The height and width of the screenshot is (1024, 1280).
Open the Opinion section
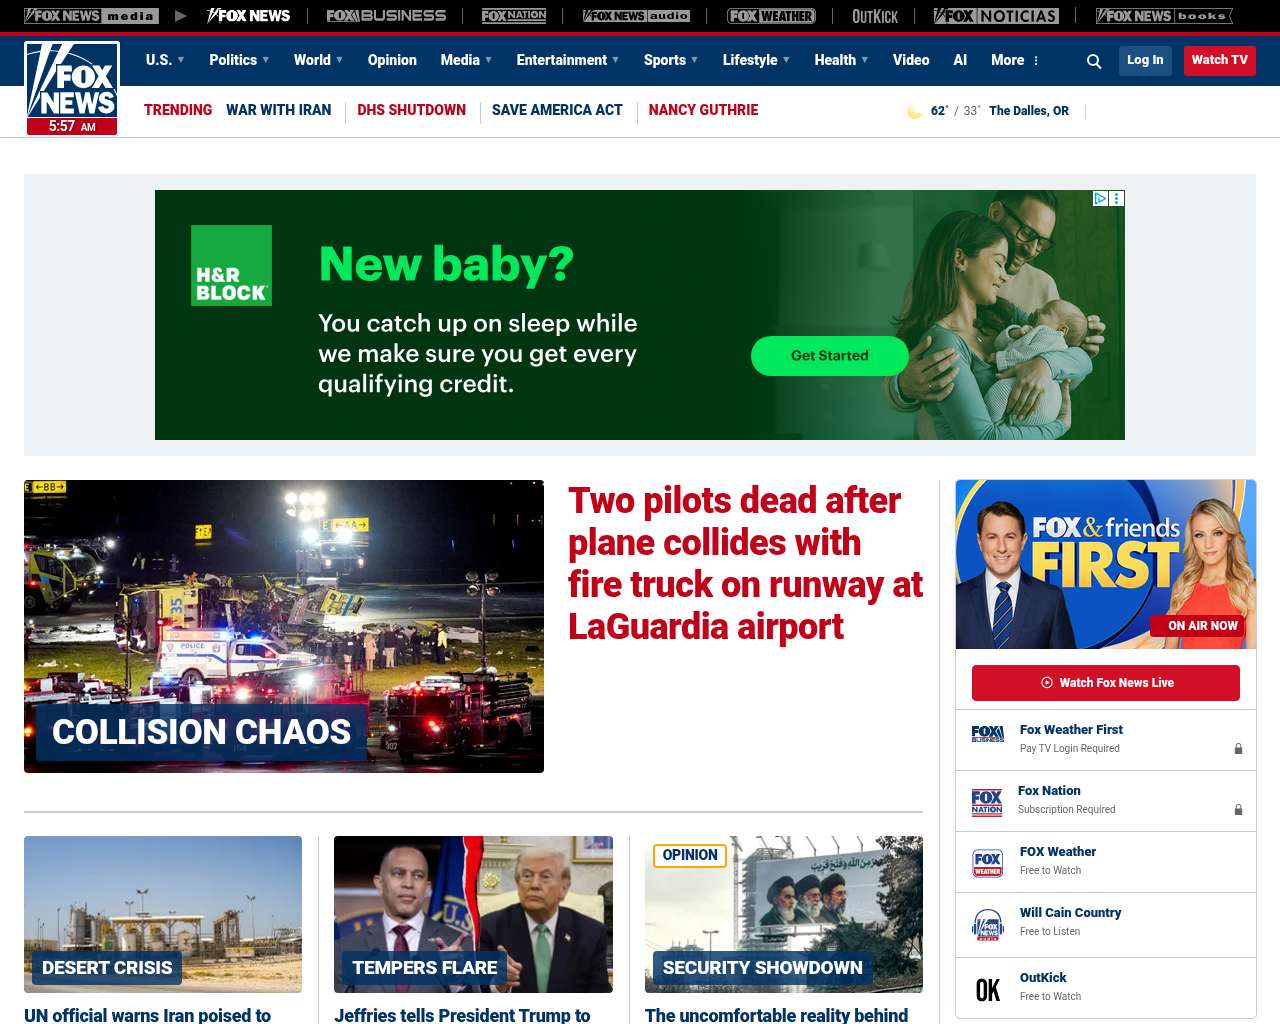(392, 60)
